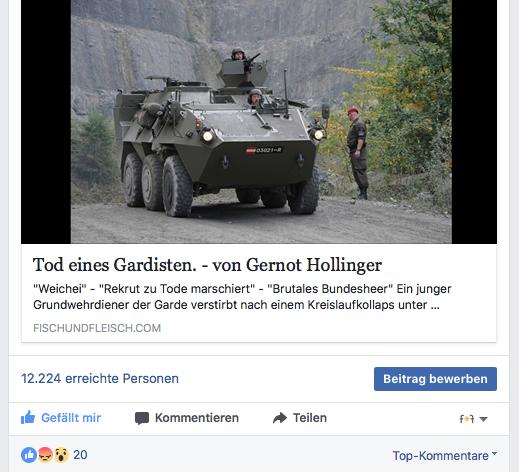Click the reaction count 20
This screenshot has width=519, height=472.
click(80, 455)
